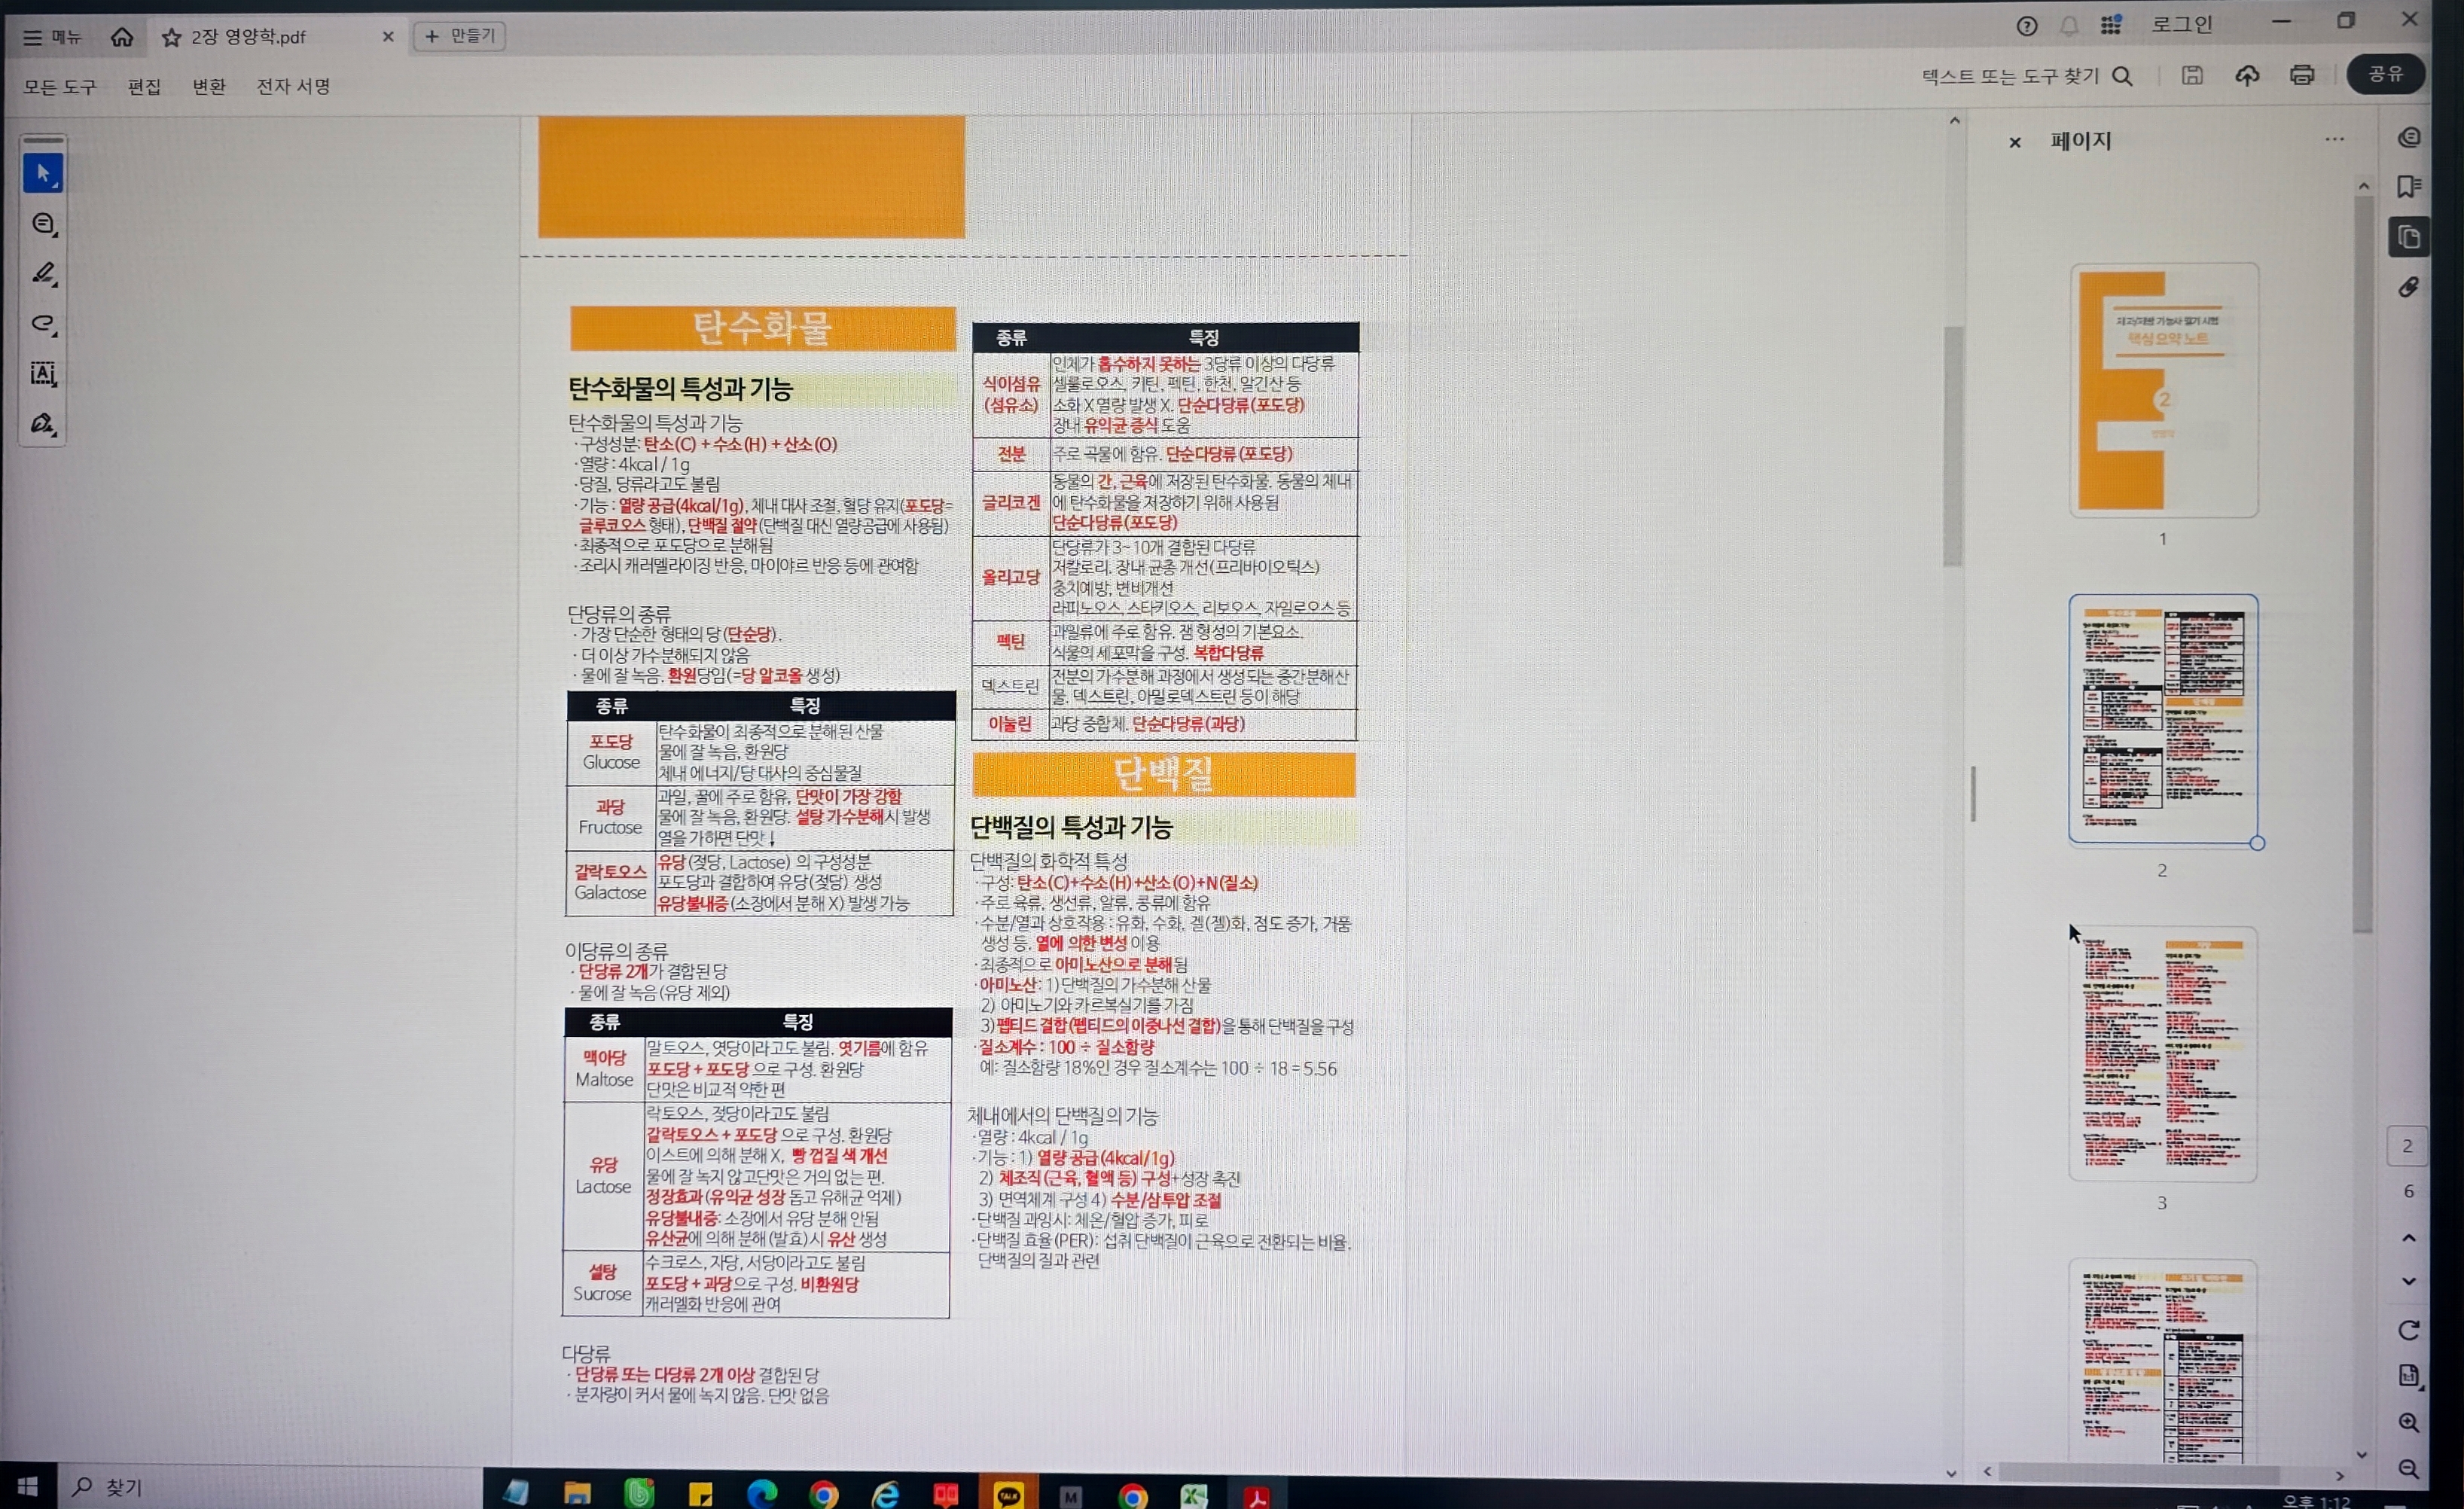Click the 탄수화물 heading in the document
Screen dimensions: 2464x1509
[x=762, y=328]
